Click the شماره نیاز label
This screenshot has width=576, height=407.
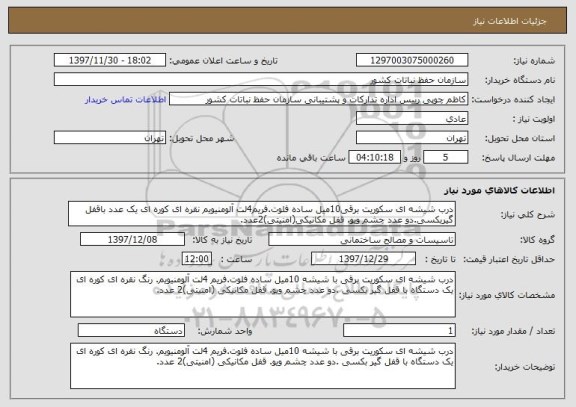534,61
